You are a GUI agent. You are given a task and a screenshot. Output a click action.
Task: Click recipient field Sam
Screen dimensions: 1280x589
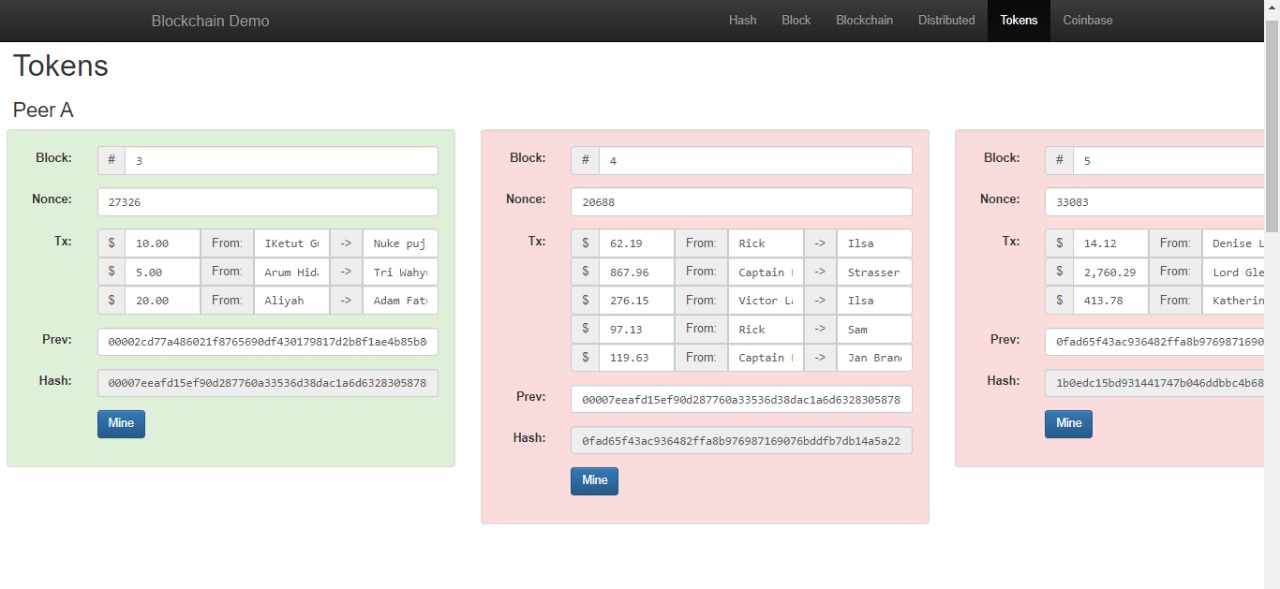click(x=874, y=329)
